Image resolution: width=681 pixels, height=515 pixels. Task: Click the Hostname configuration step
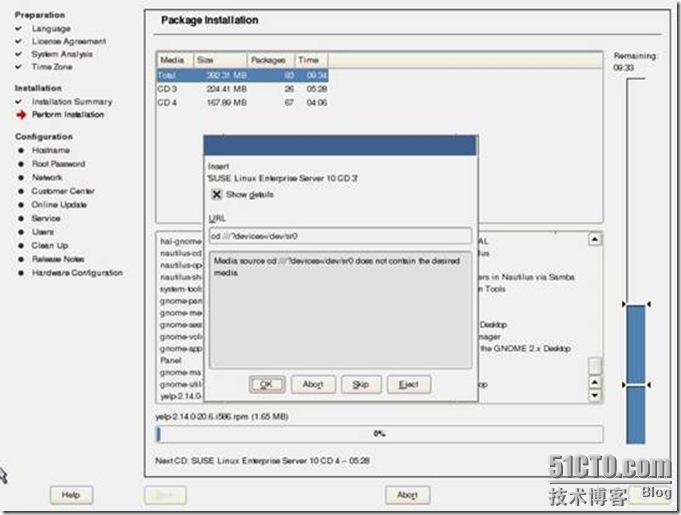pyautogui.click(x=50, y=150)
